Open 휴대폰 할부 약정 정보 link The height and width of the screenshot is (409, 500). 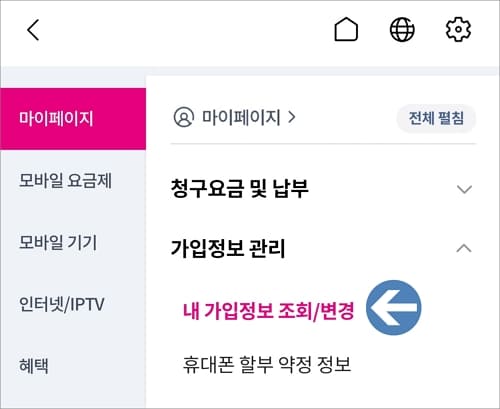(267, 364)
